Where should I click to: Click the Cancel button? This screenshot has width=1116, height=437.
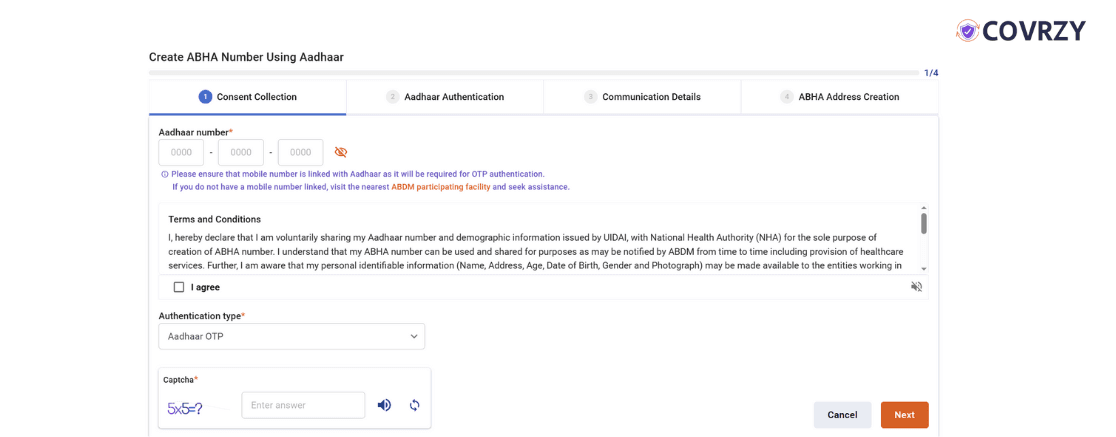(842, 415)
